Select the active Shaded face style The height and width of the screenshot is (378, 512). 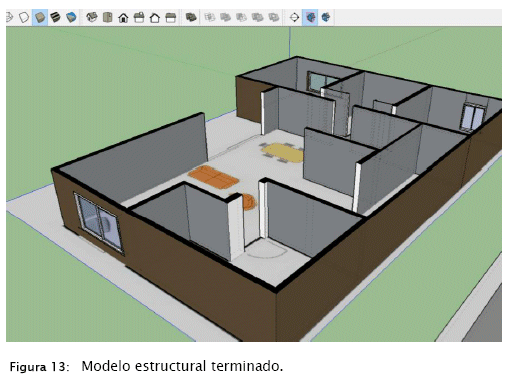pyautogui.click(x=40, y=17)
